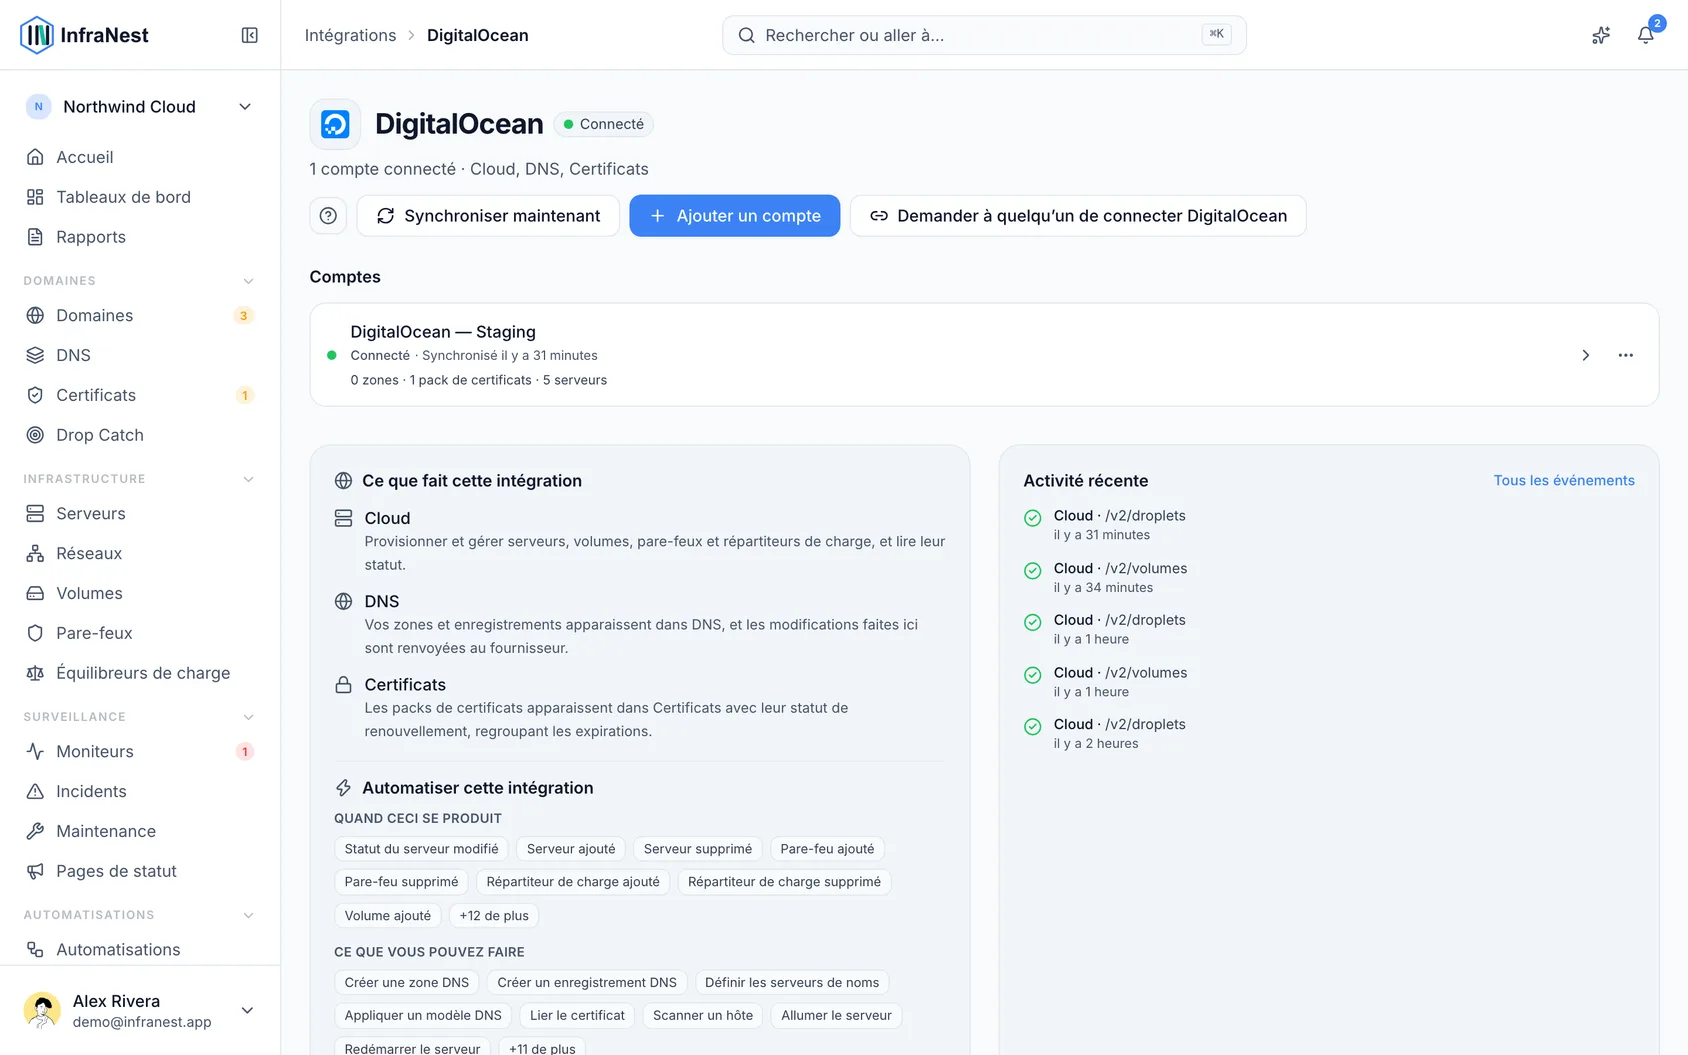Focus the Rechercher ou aller à search field

(x=984, y=35)
